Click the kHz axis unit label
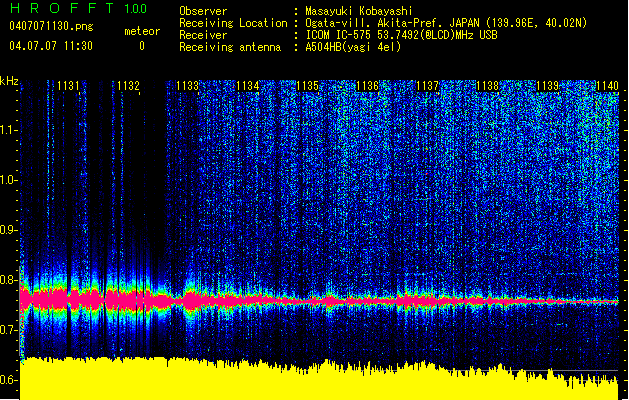 [9, 81]
